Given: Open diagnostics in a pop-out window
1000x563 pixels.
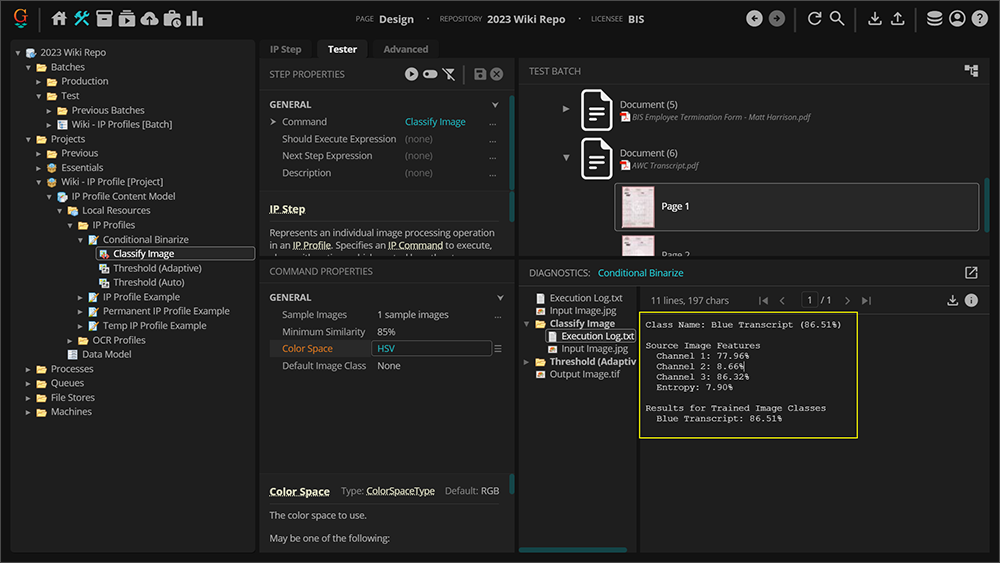Looking at the screenshot, I should coord(971,273).
